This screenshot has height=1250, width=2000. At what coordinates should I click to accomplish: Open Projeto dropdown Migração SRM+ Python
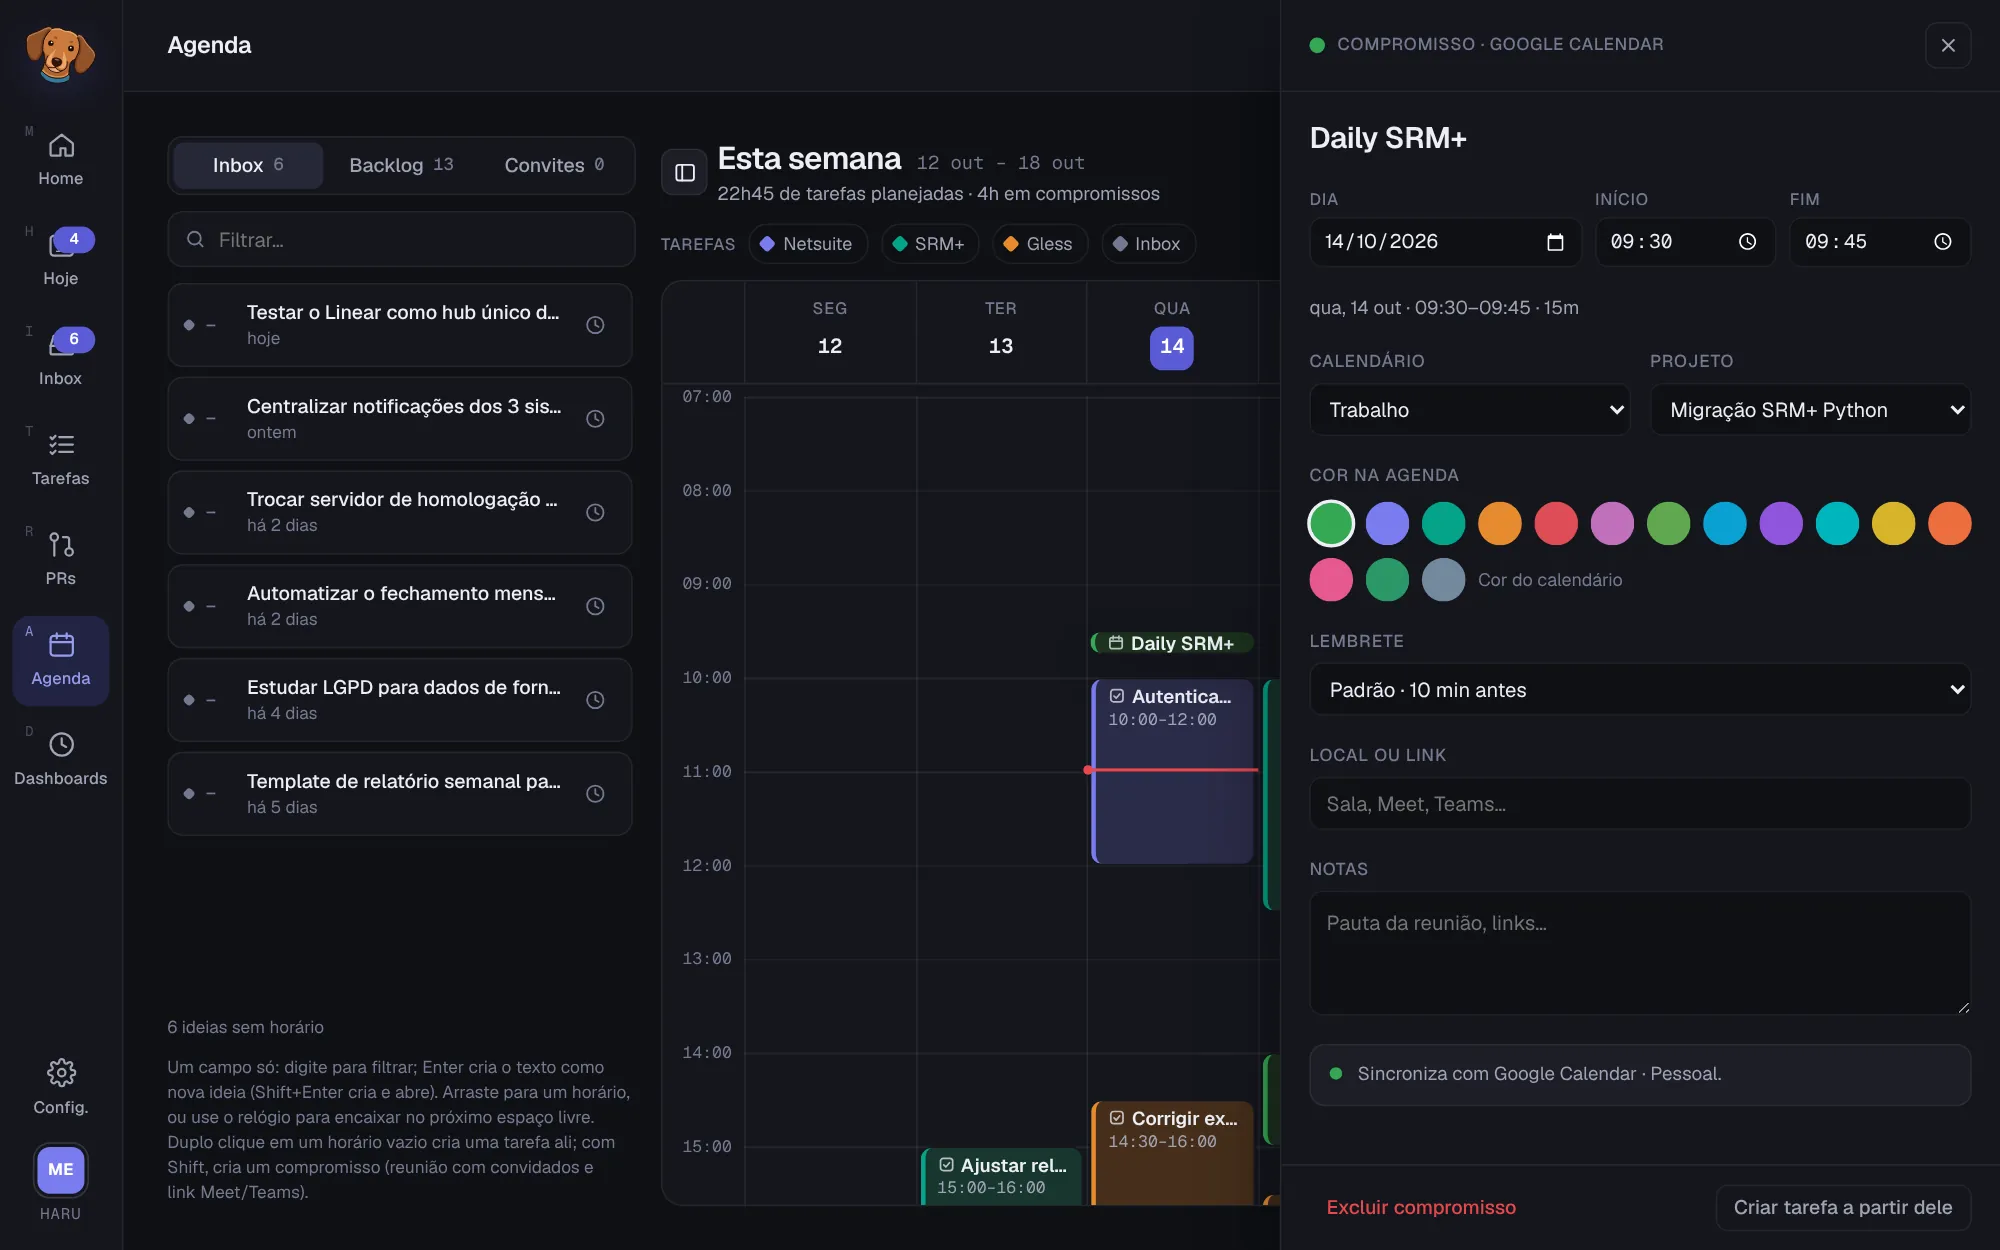tap(1810, 410)
